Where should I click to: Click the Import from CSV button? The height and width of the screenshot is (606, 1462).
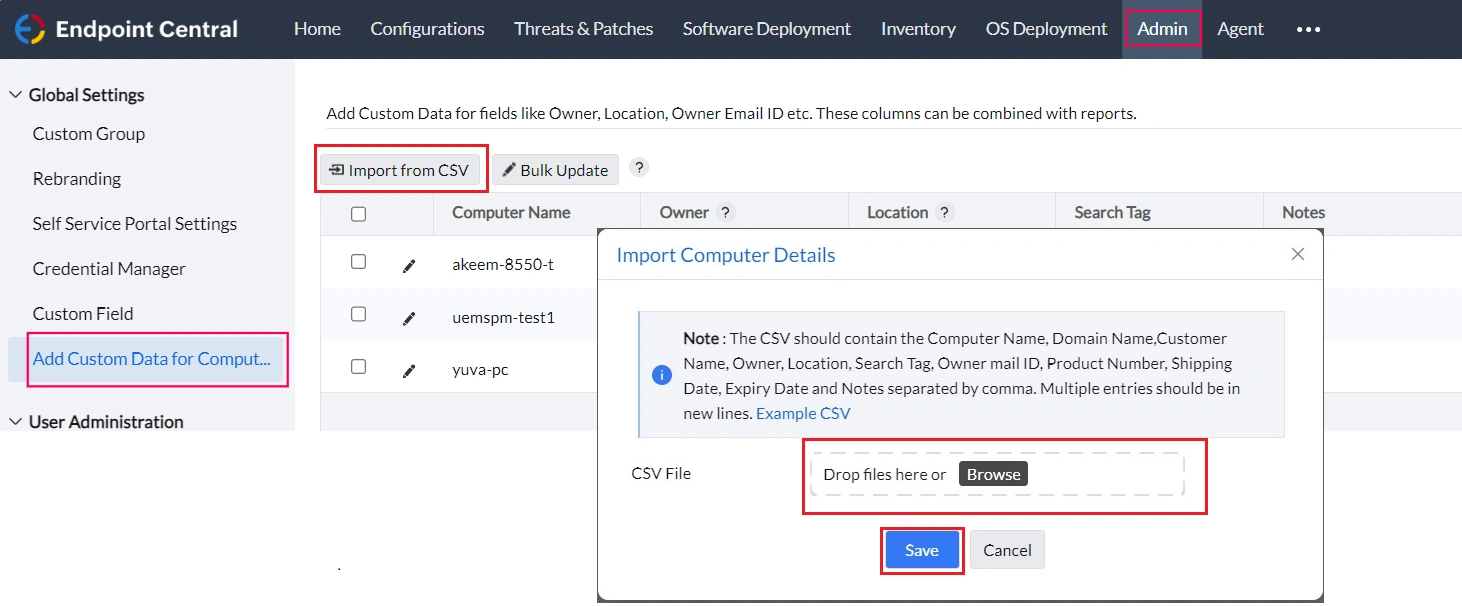[x=400, y=170]
